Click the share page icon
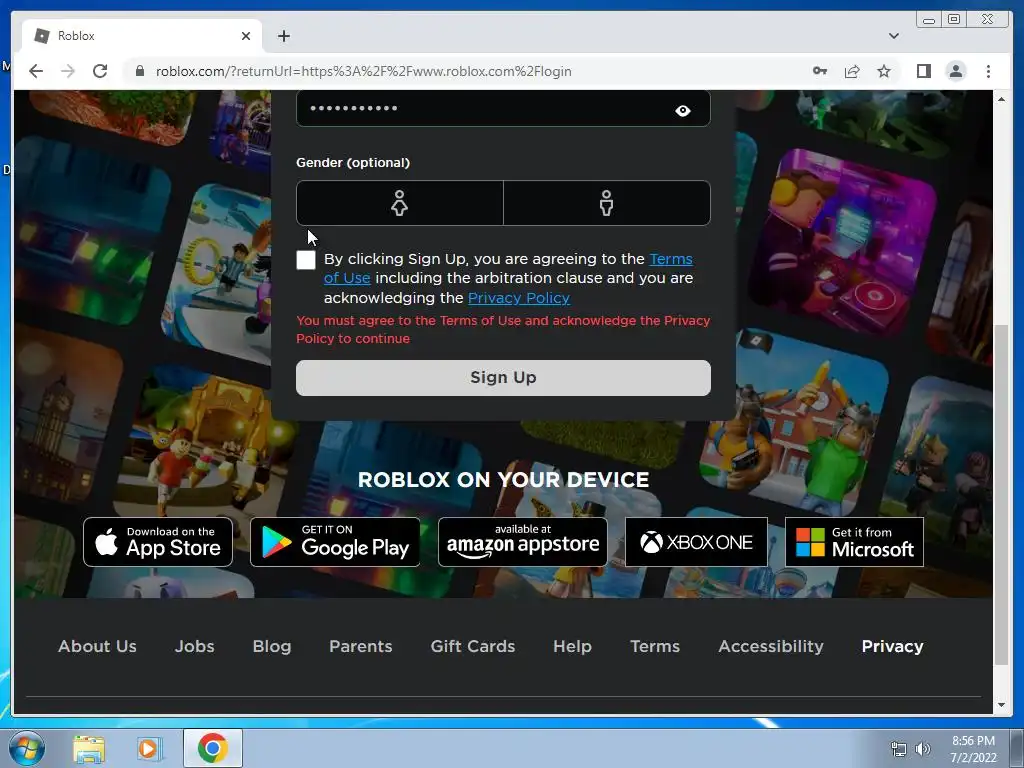The width and height of the screenshot is (1024, 768). (852, 71)
